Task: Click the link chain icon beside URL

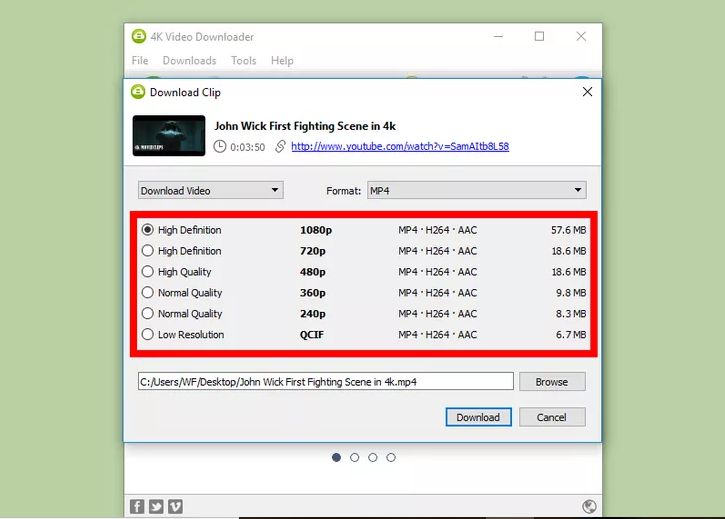Action: 280,147
